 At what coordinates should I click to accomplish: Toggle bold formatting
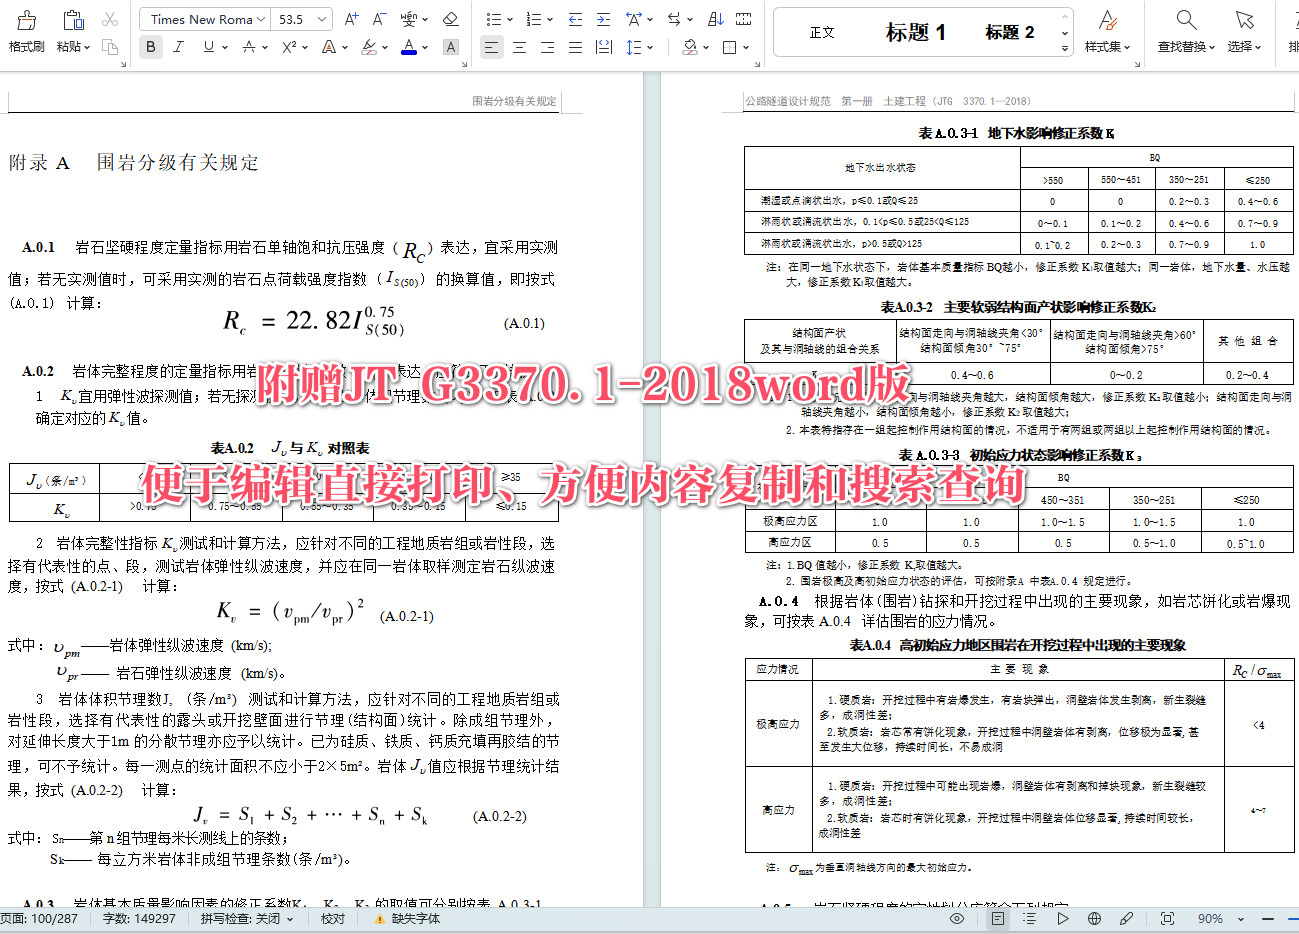point(150,47)
